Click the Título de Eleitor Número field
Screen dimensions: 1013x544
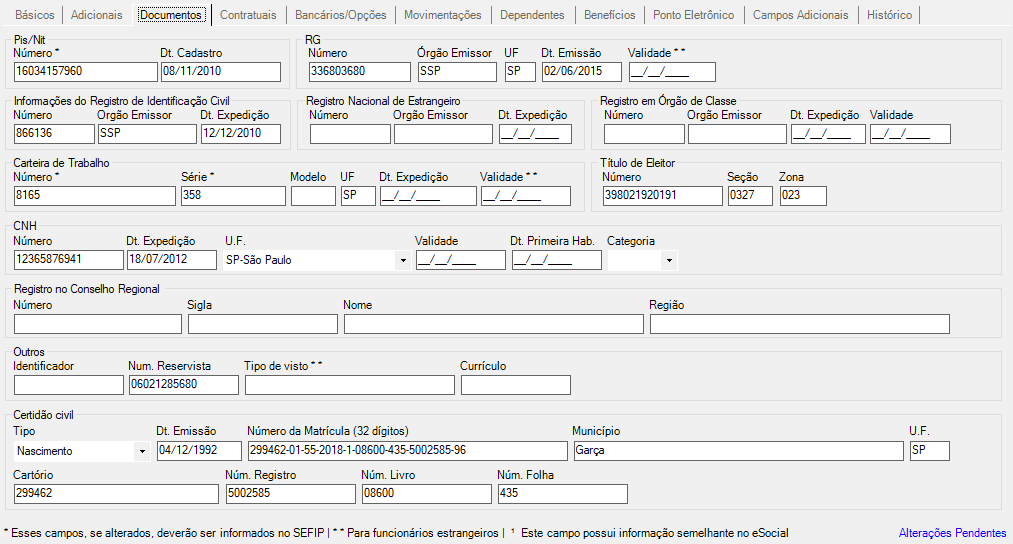point(663,196)
